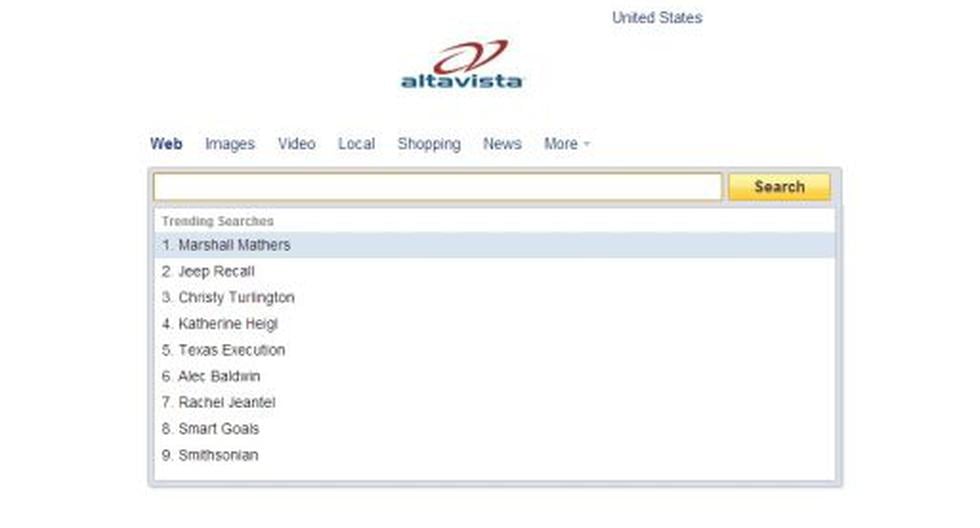
Task: Choose Texas Execution from the list
Action: pos(231,350)
